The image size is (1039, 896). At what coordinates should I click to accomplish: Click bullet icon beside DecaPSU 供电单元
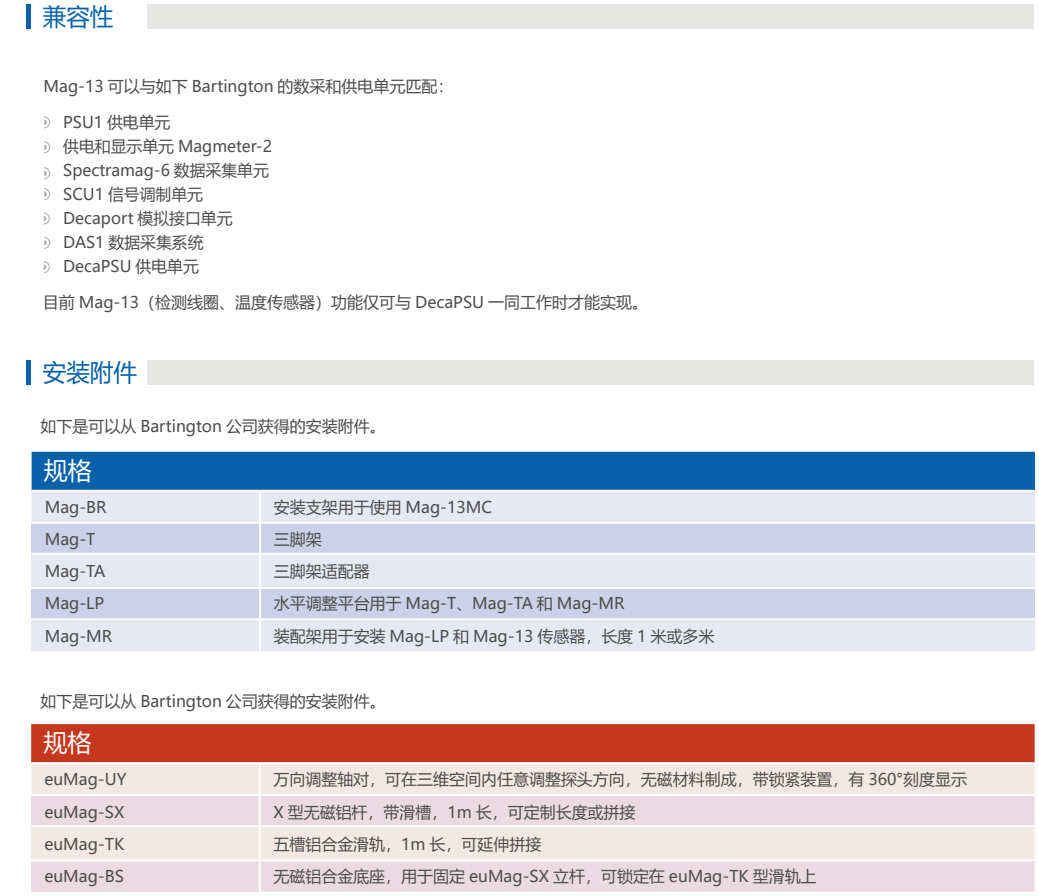point(46,267)
